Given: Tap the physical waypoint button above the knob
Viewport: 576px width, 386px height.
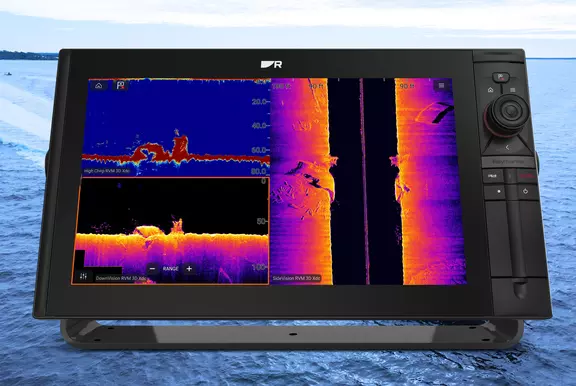Looking at the screenshot, I should 500,77.
